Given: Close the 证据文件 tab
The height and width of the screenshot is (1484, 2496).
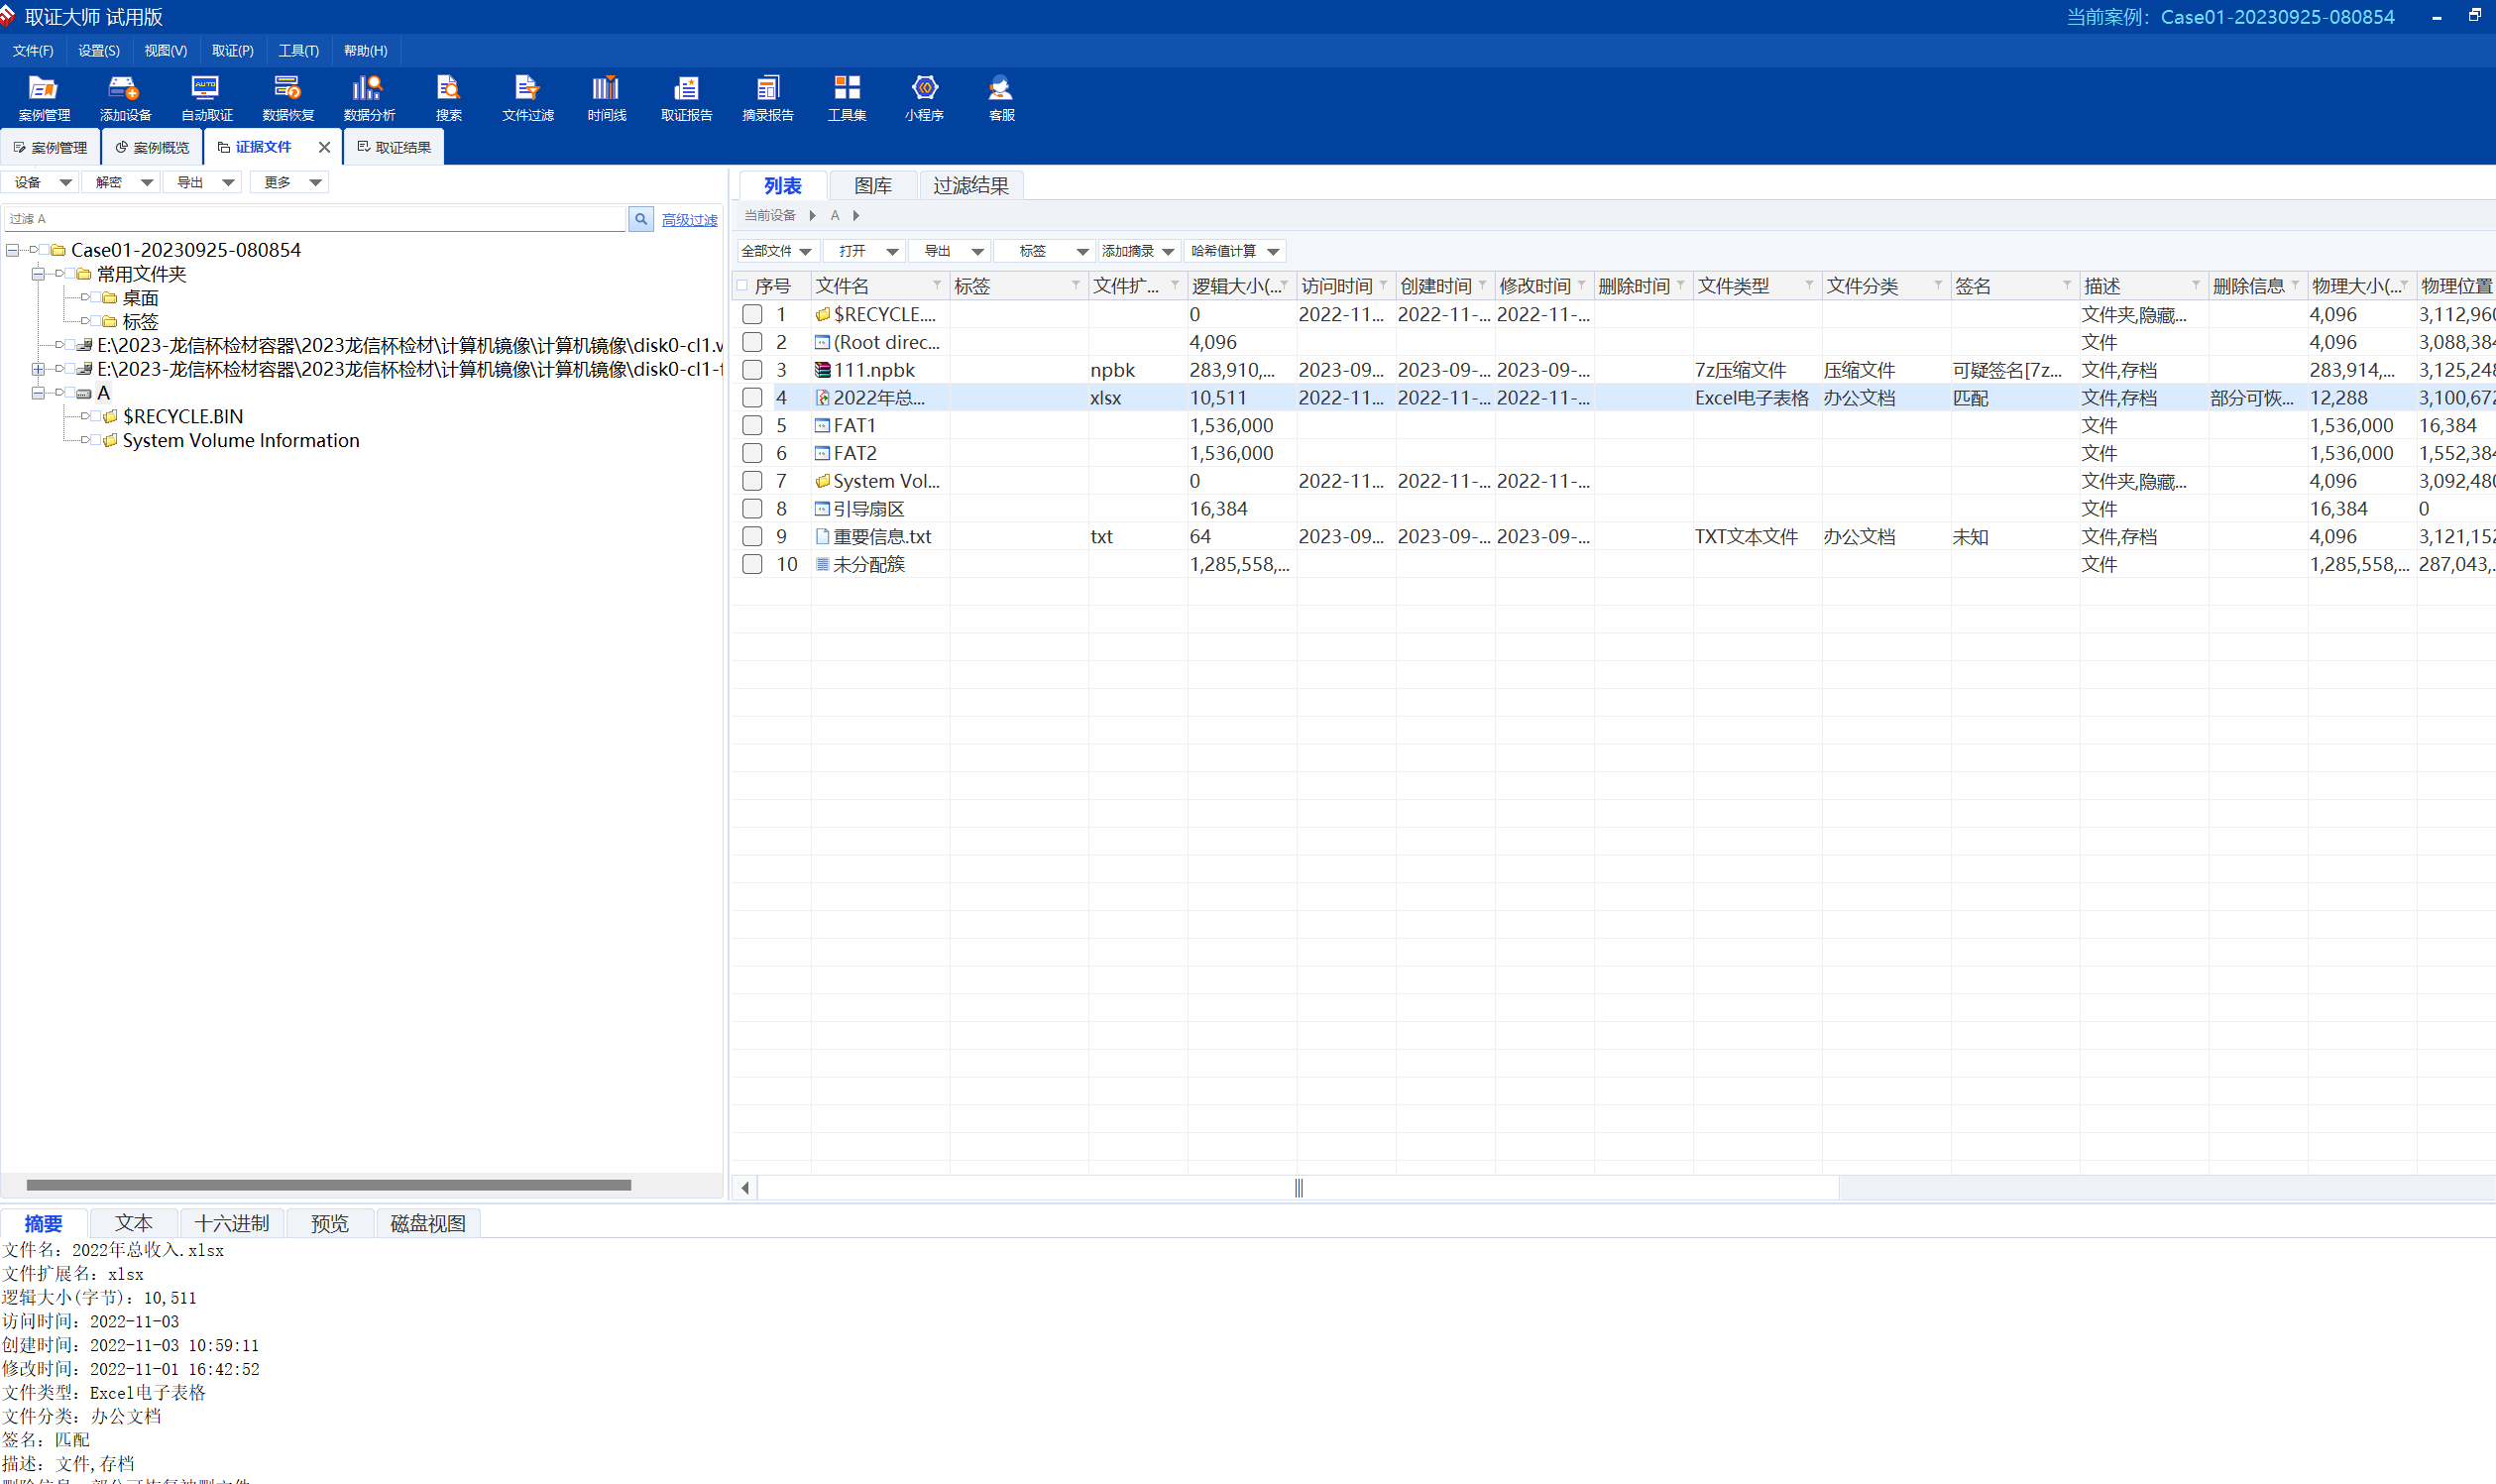Looking at the screenshot, I should pyautogui.click(x=324, y=147).
